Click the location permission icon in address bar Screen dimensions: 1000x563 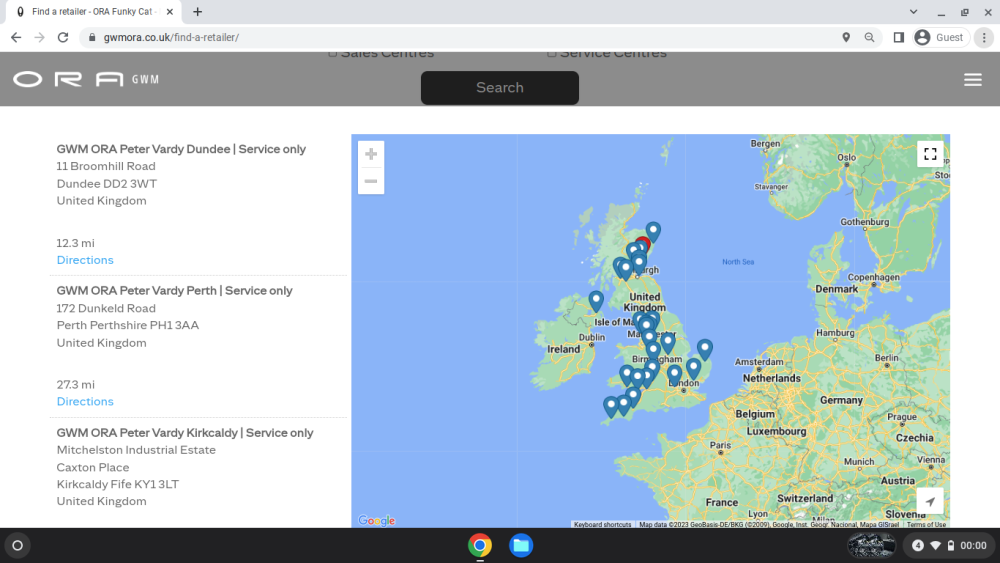coord(846,38)
